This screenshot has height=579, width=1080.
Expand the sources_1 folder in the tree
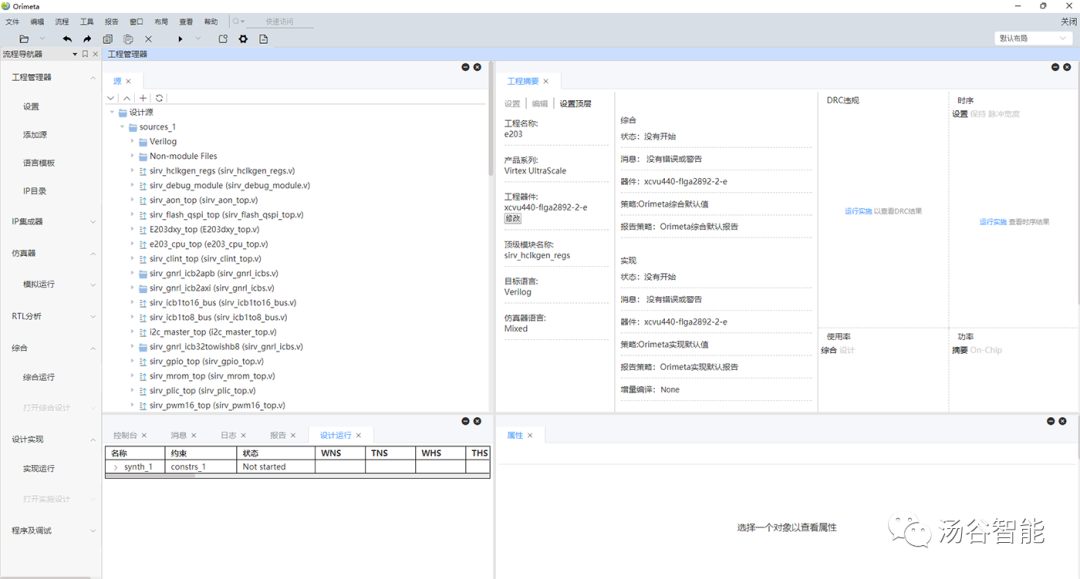click(x=123, y=127)
